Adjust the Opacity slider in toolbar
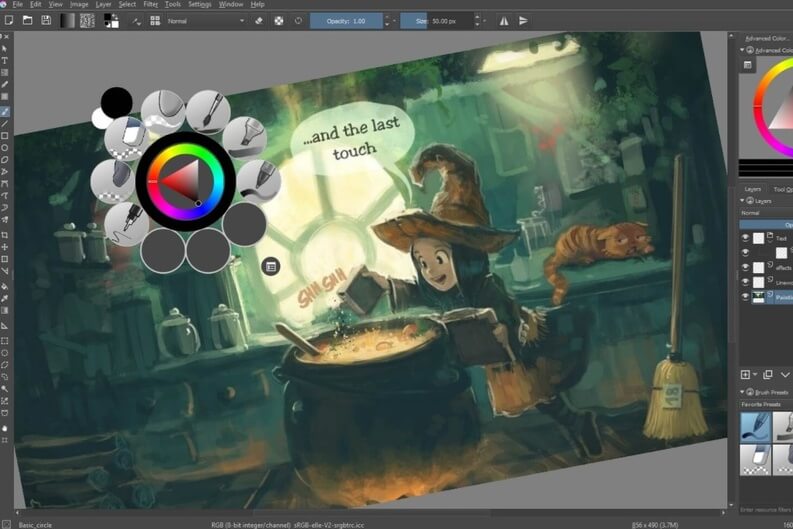This screenshot has width=793, height=529. click(x=346, y=21)
